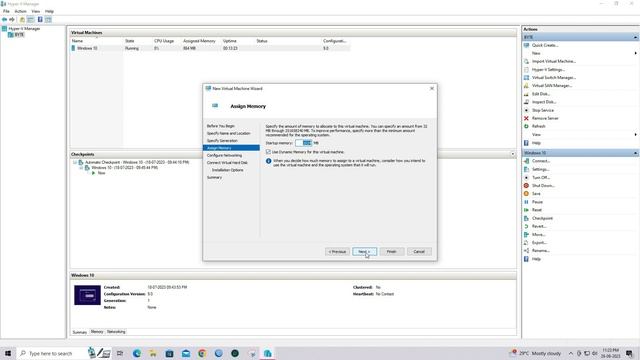Expand the View submenu arrow in Actions
The image size is (640, 360).
636,135
